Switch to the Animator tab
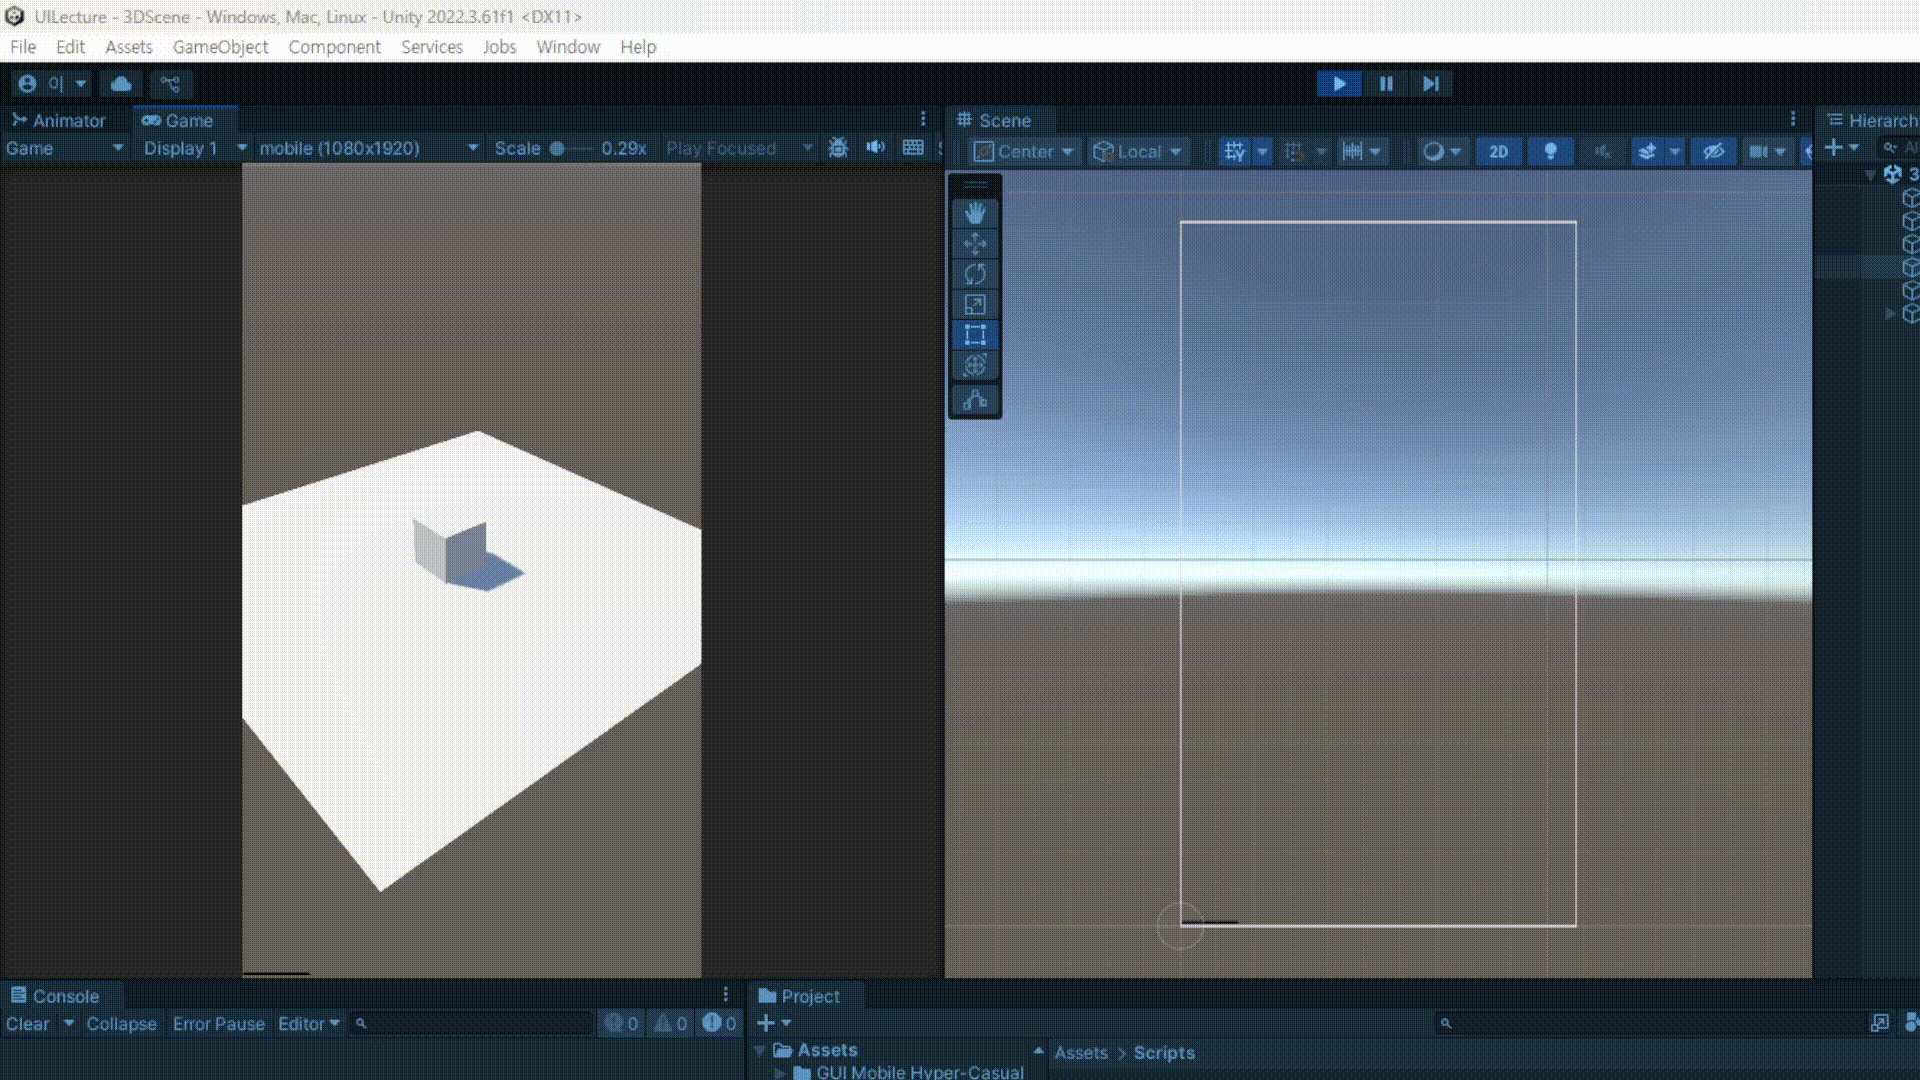This screenshot has width=1920, height=1080. 59,120
